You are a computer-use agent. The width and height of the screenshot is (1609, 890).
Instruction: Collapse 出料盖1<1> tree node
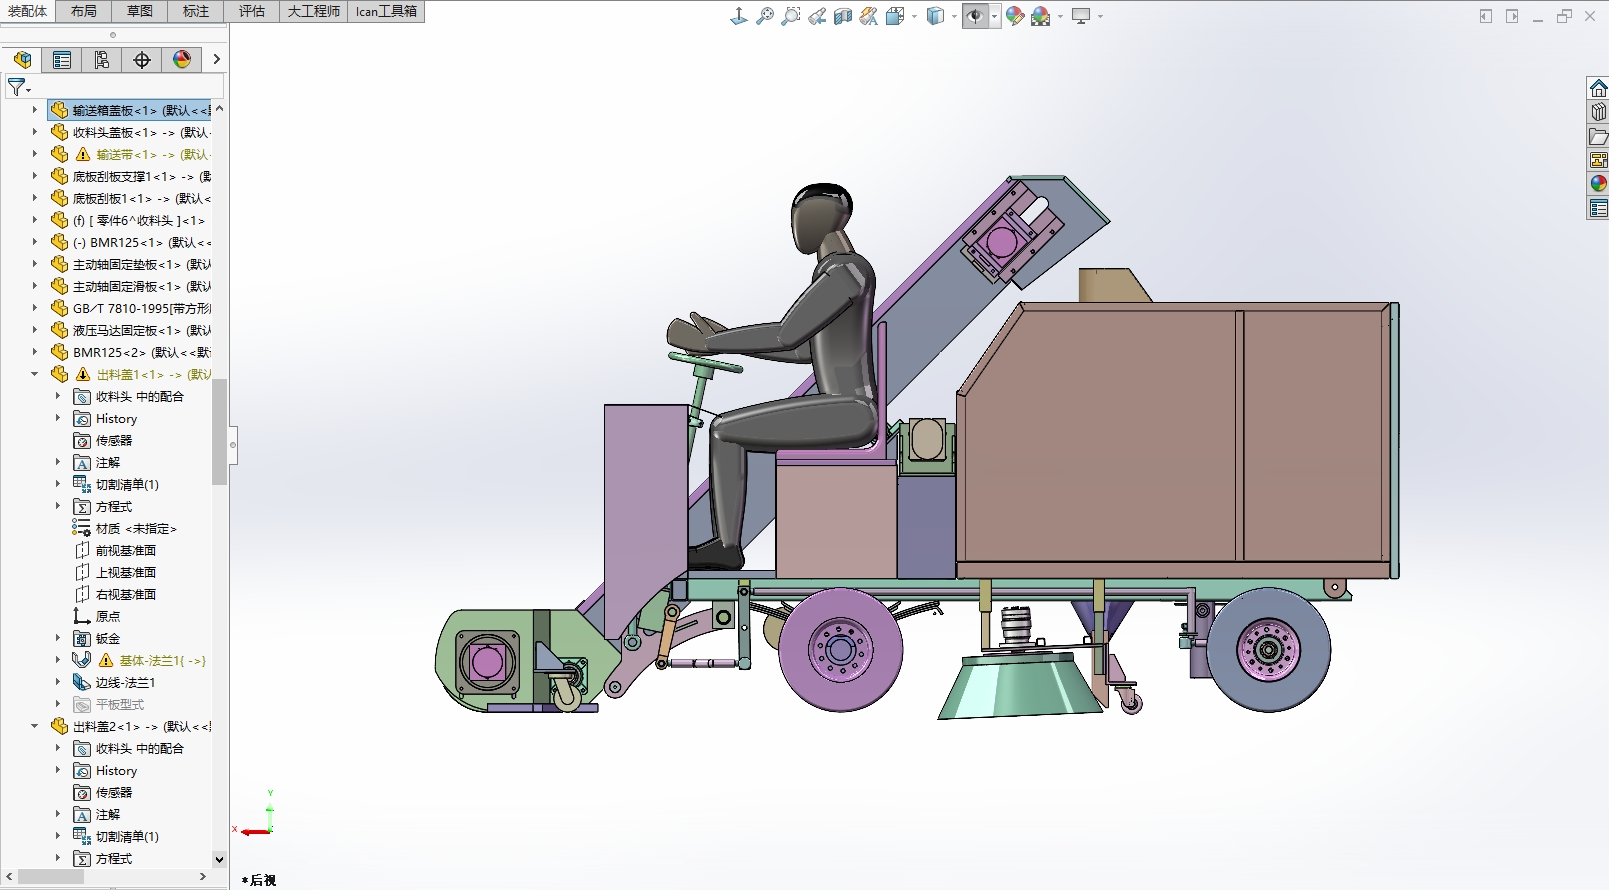pyautogui.click(x=35, y=374)
